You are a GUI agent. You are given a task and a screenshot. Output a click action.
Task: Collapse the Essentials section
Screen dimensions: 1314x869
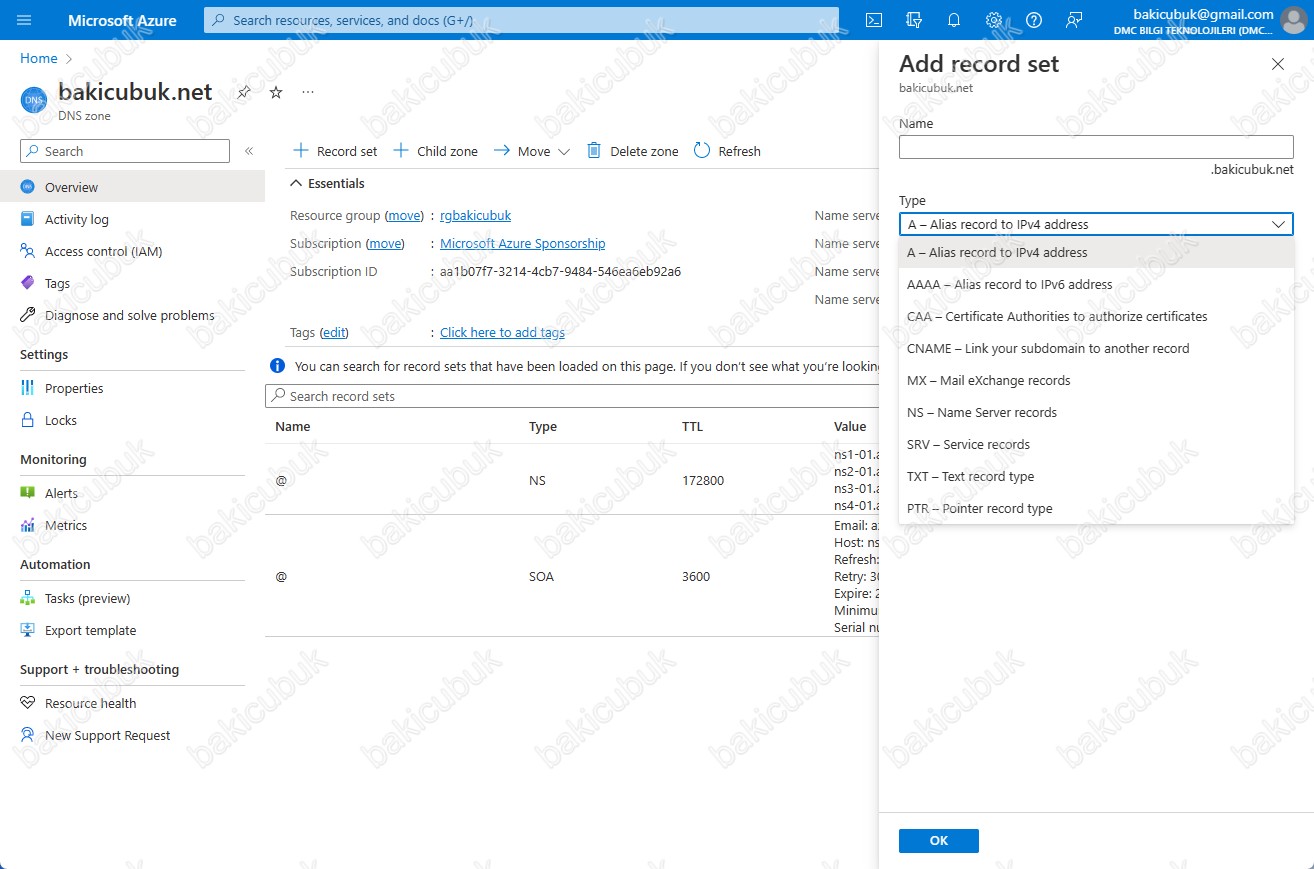pyautogui.click(x=327, y=183)
